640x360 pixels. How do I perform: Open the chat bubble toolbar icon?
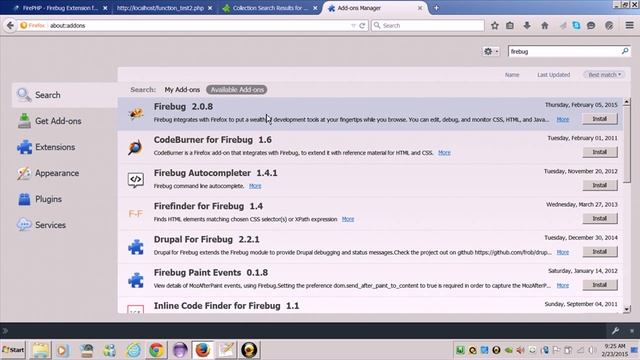click(x=591, y=25)
